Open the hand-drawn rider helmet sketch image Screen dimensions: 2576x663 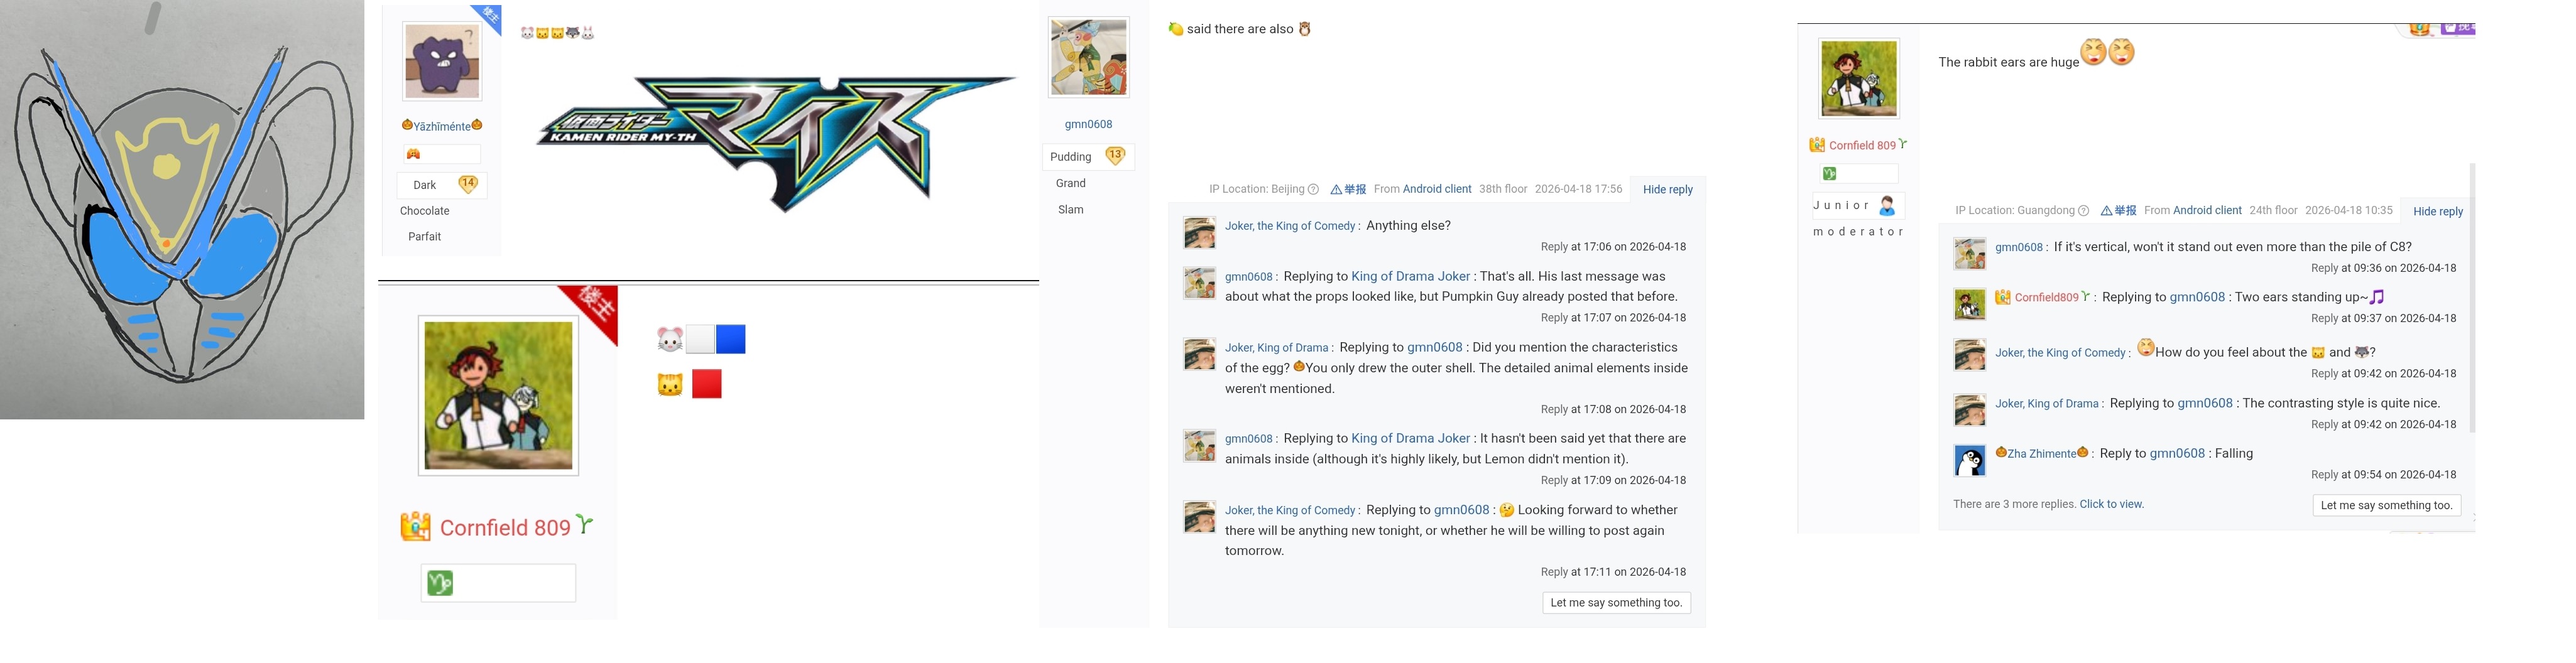[182, 209]
